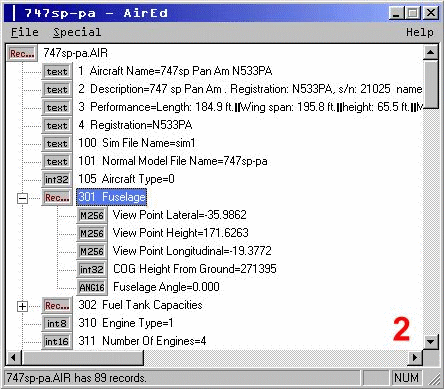Viewport: 444px width, 389px height.
Task: Click the text icon for Description row
Action: (x=57, y=89)
